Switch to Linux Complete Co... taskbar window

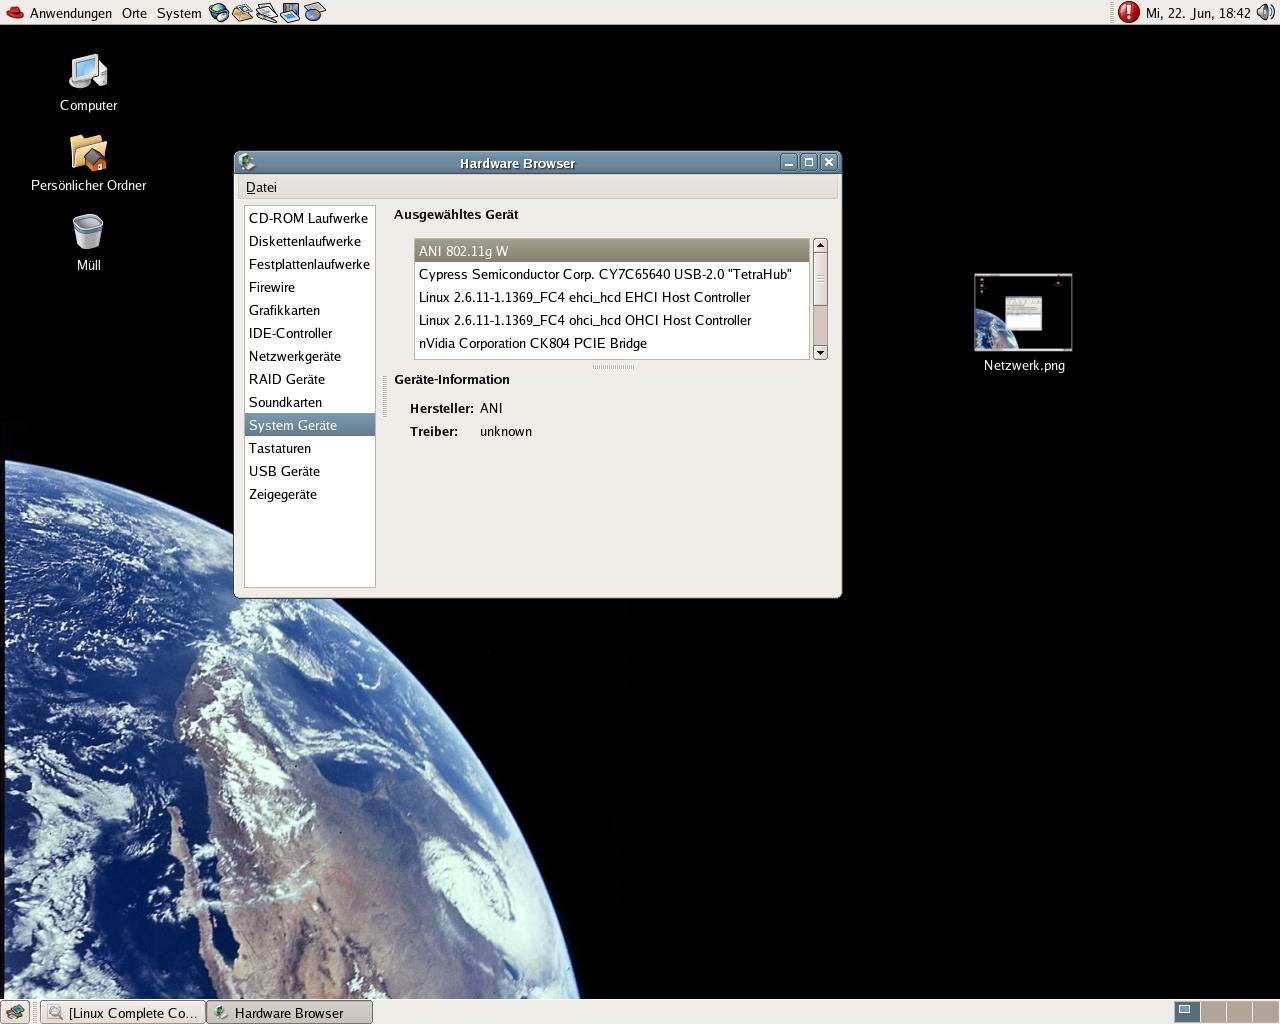123,1013
